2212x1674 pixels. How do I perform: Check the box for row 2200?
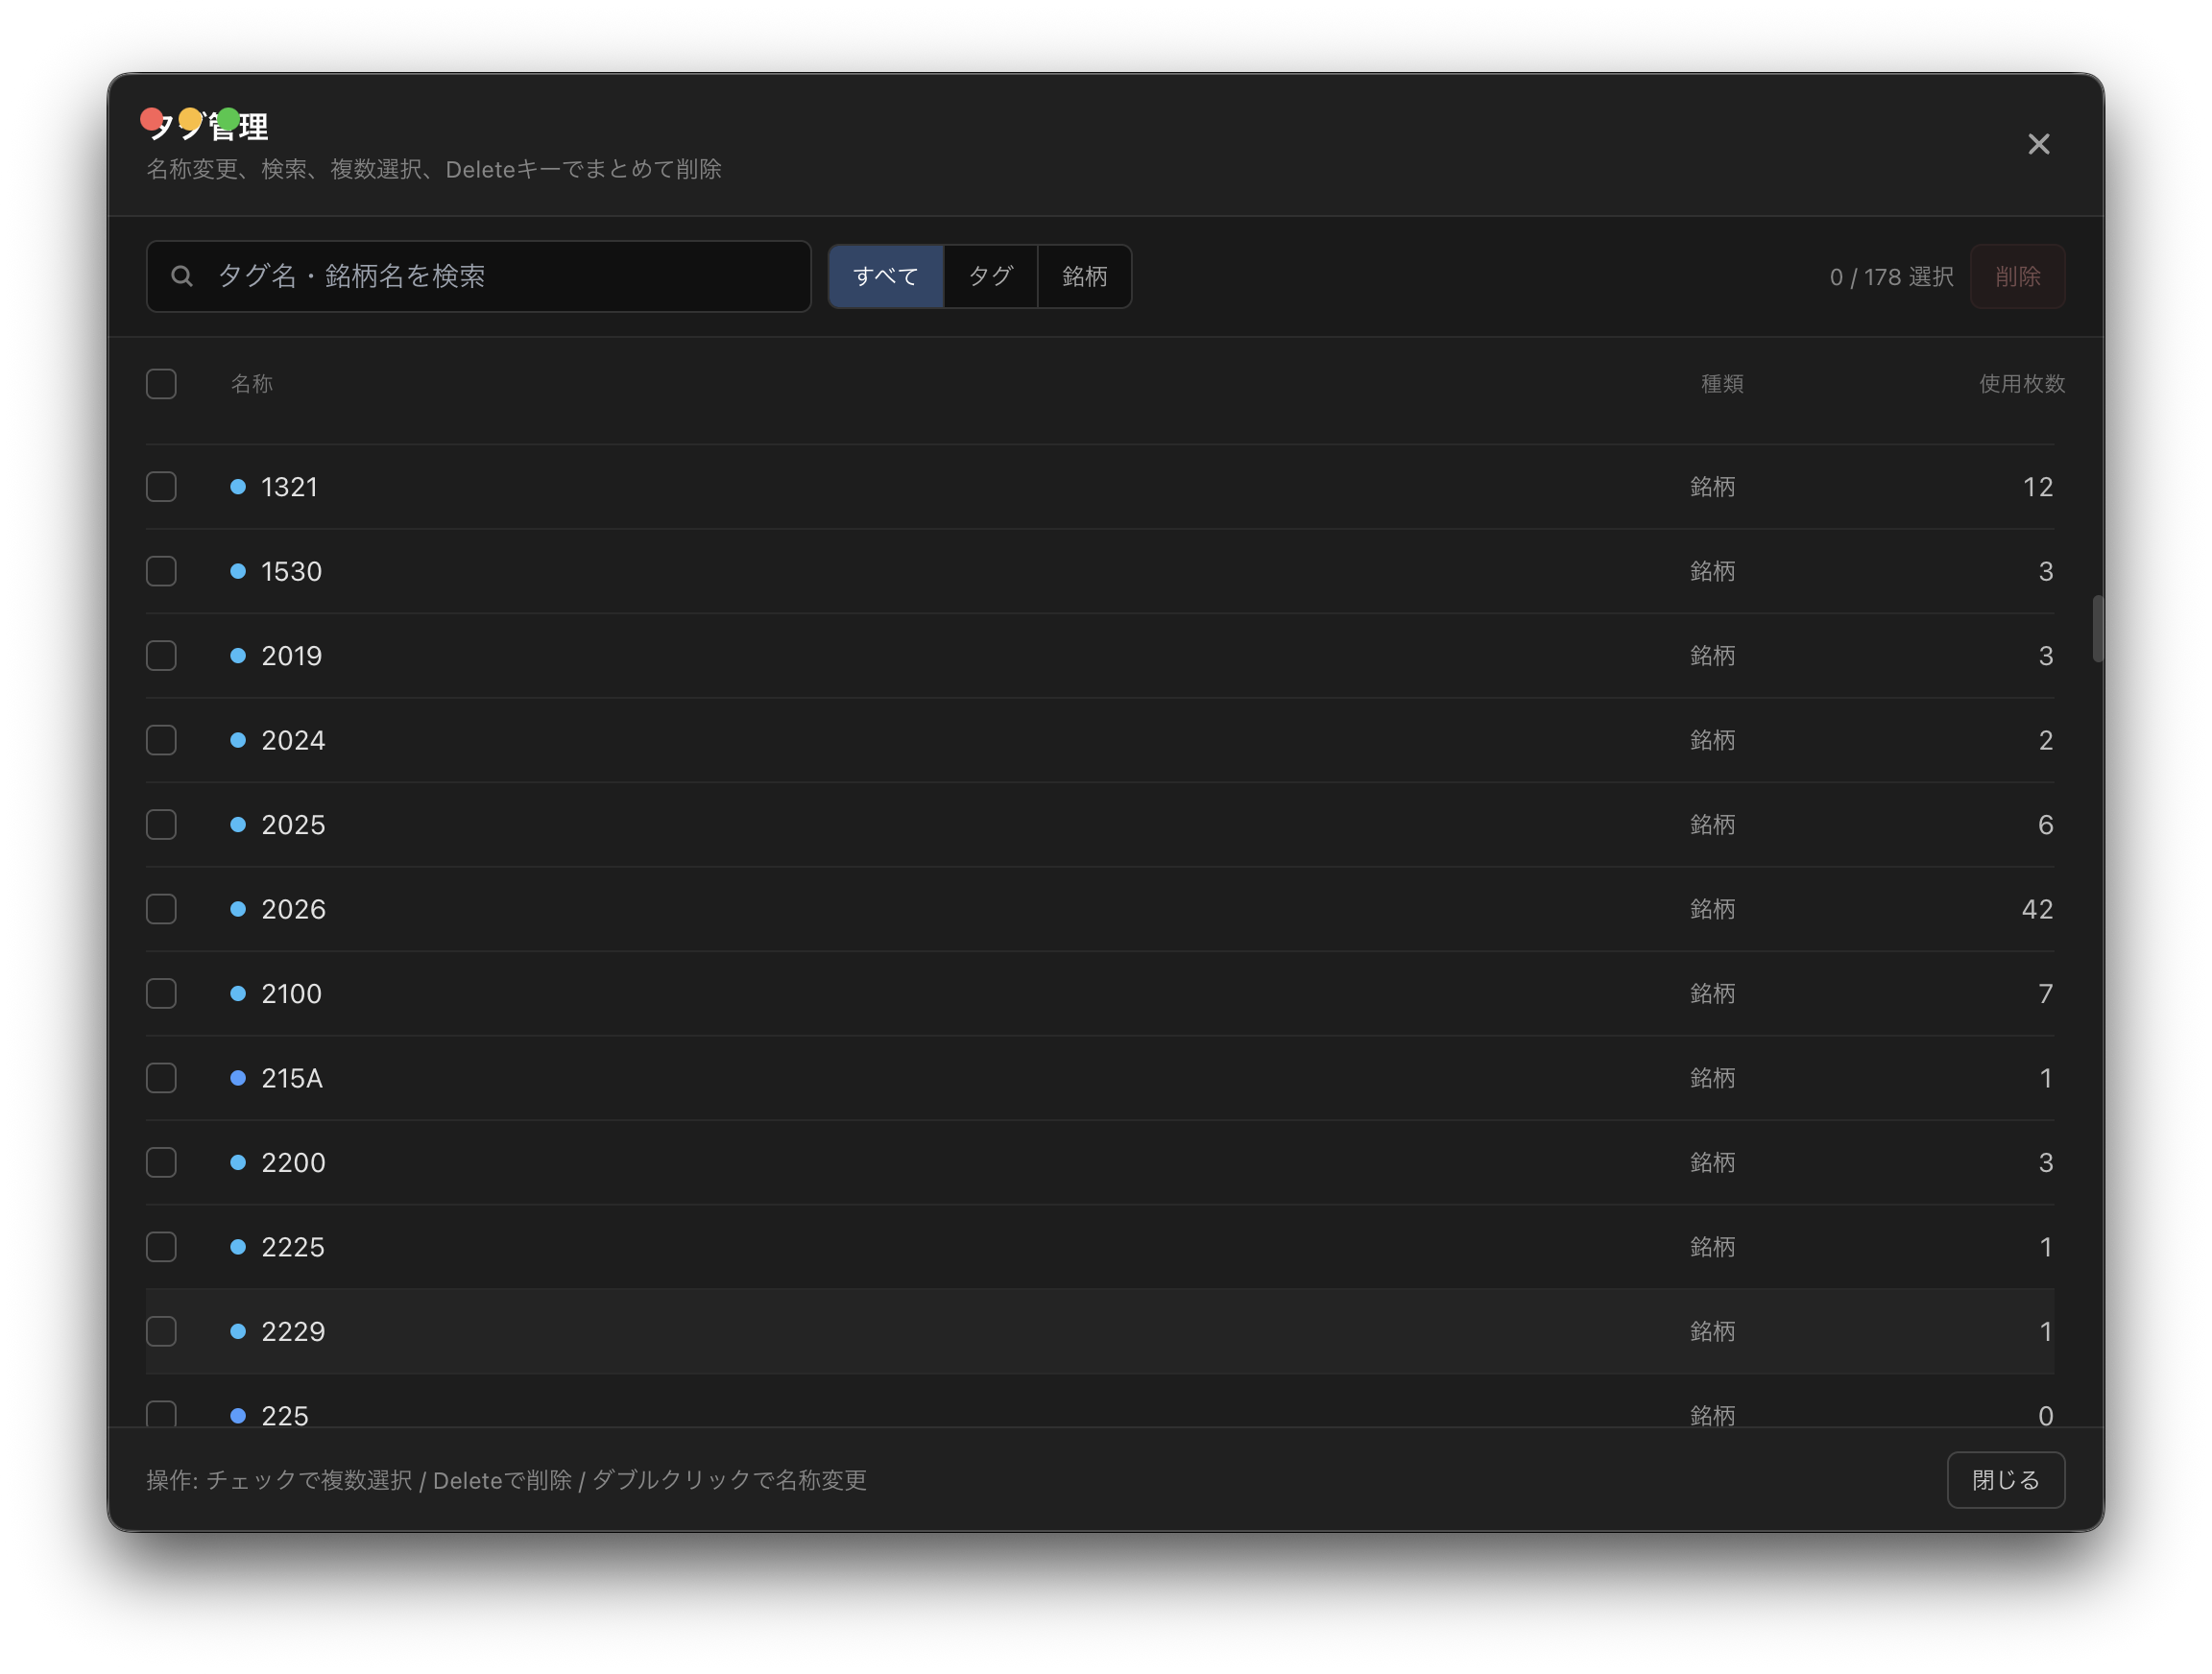(x=161, y=1163)
